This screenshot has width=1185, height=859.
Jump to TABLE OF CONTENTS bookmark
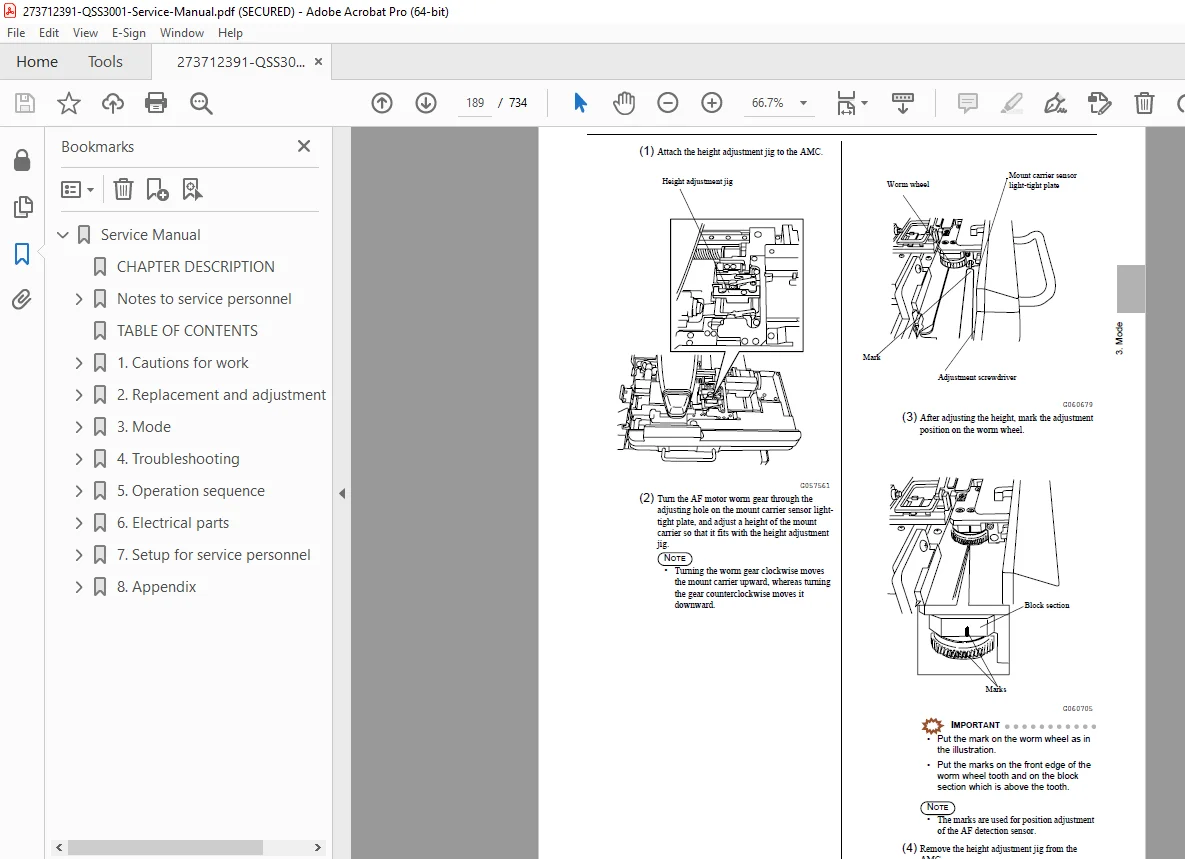[187, 331]
